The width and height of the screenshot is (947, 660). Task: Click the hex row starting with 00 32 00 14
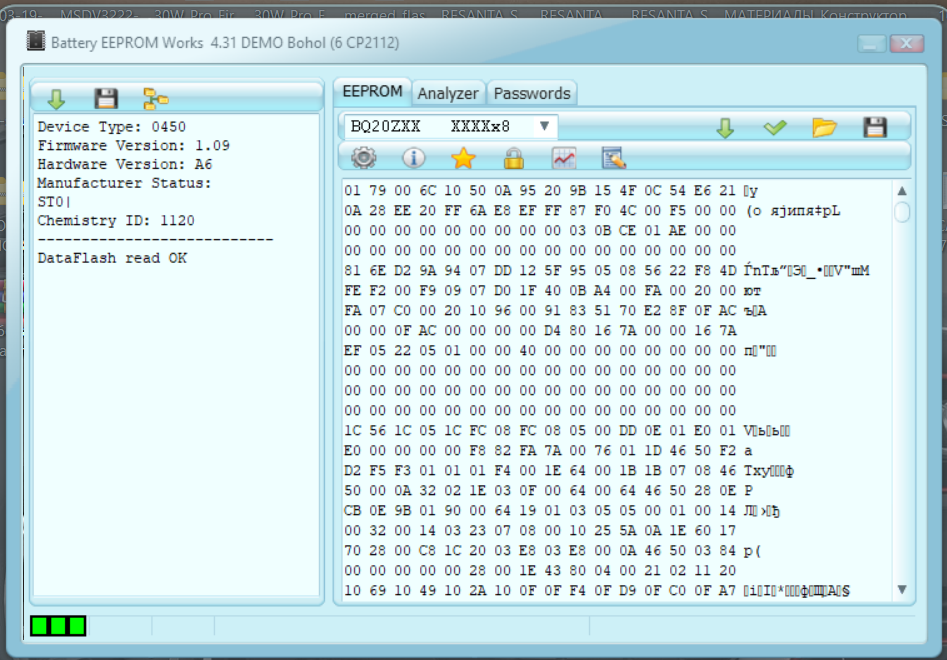(540, 531)
